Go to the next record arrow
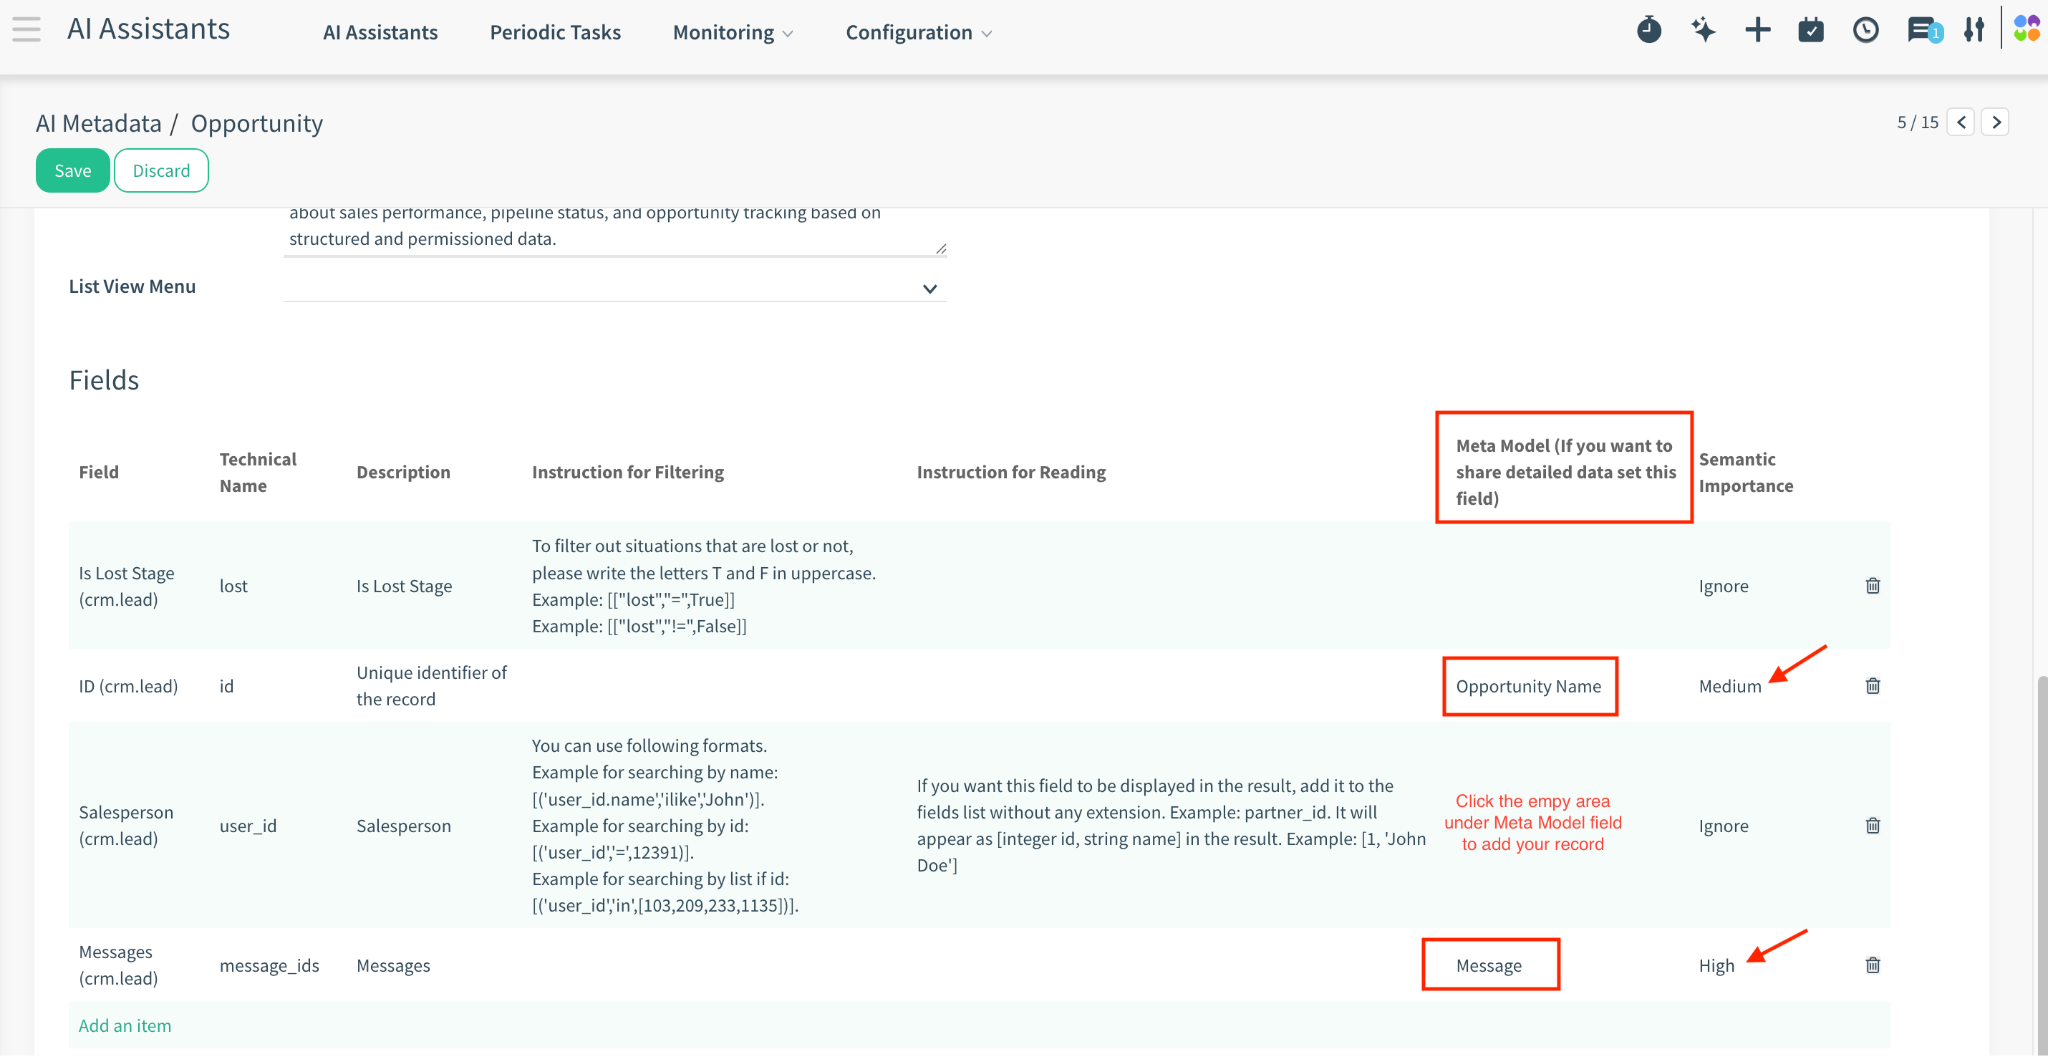This screenshot has height=1056, width=2048. (x=1996, y=122)
